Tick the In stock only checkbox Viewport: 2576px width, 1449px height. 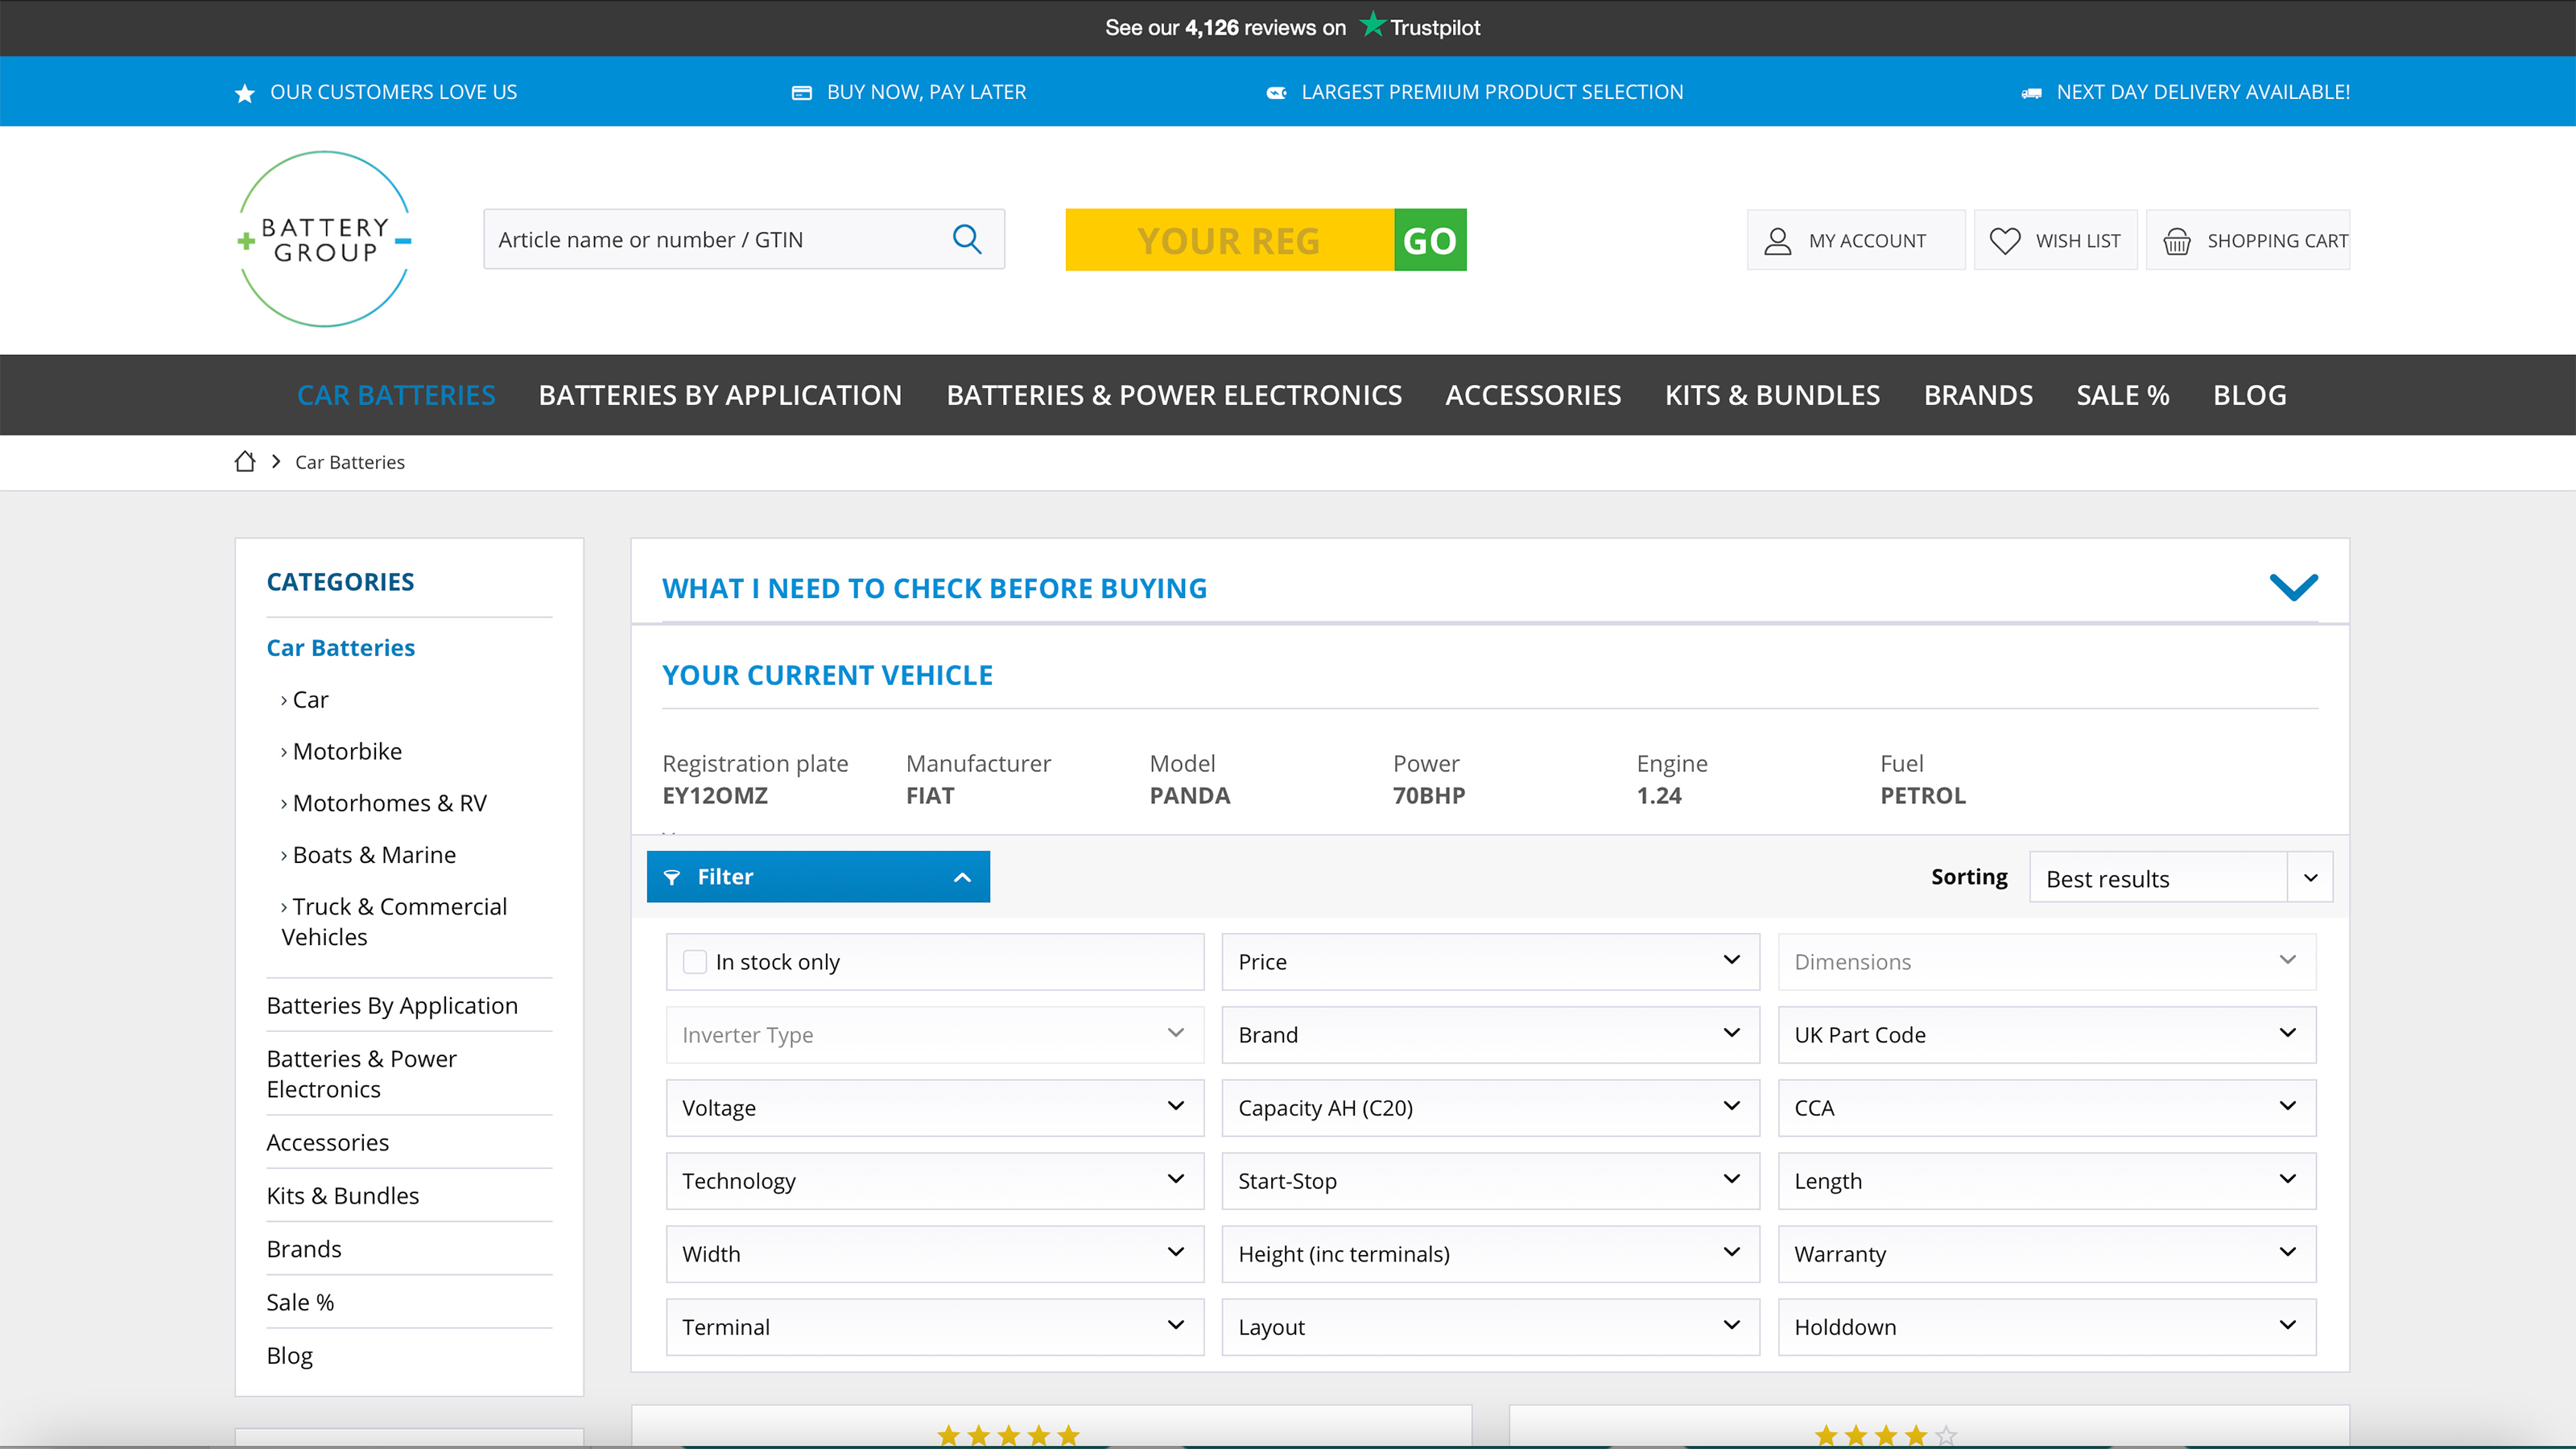point(694,961)
